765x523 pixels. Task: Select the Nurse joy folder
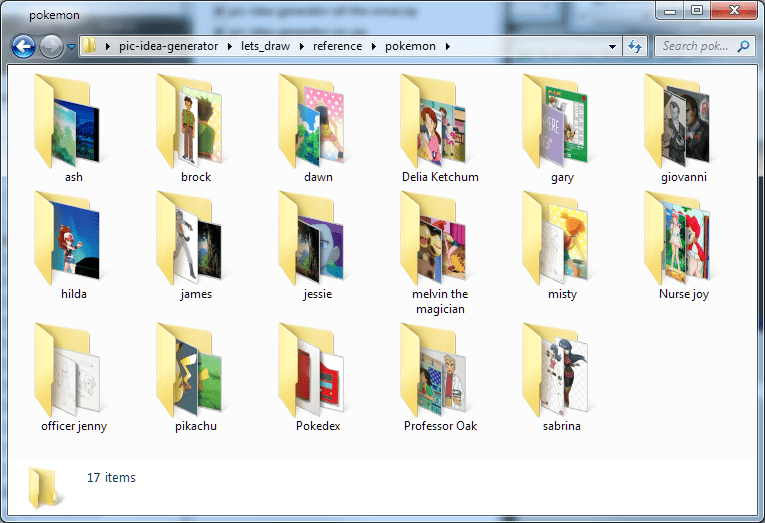(x=684, y=241)
